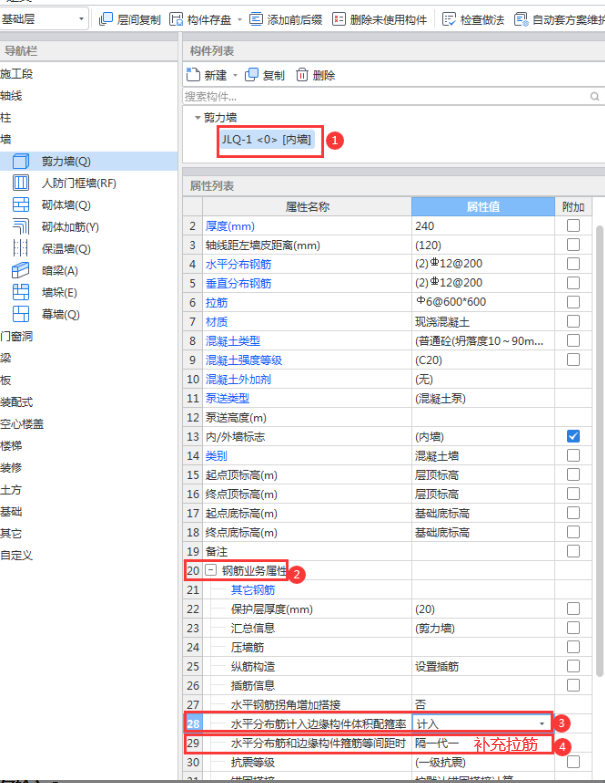Click the 现浇混凝土 material value cell
605x783 pixels.
coord(483,322)
